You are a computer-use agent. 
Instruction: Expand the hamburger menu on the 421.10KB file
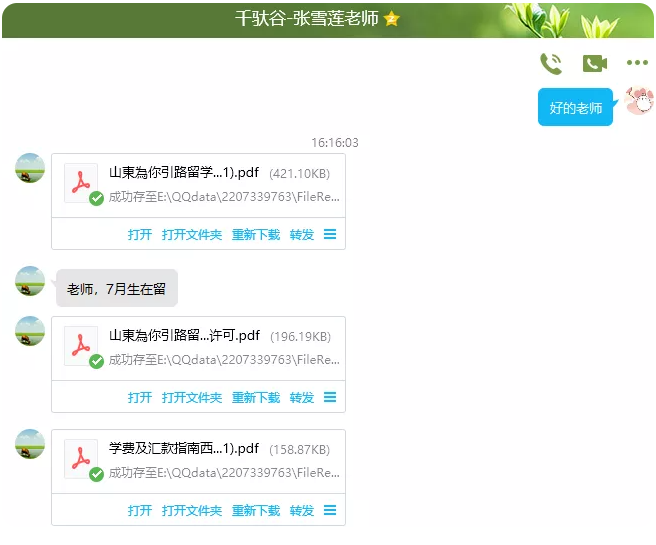(x=330, y=234)
